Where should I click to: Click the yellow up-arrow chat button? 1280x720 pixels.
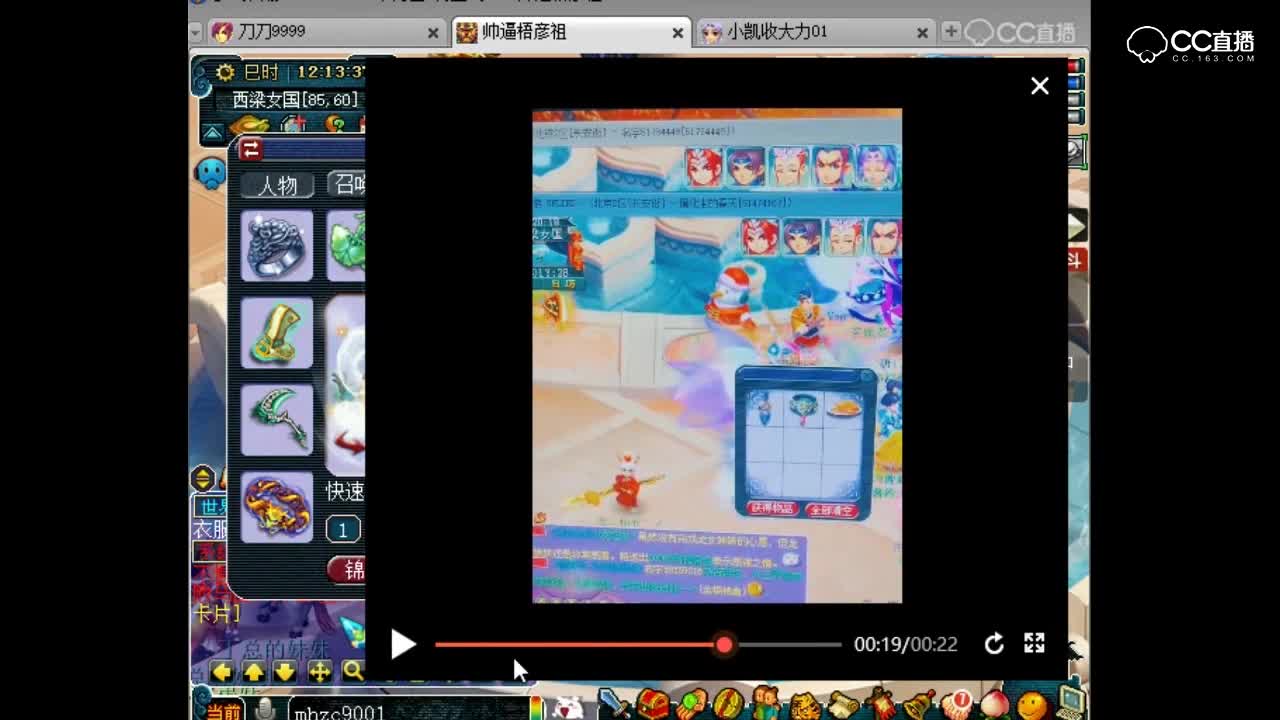click(x=254, y=672)
